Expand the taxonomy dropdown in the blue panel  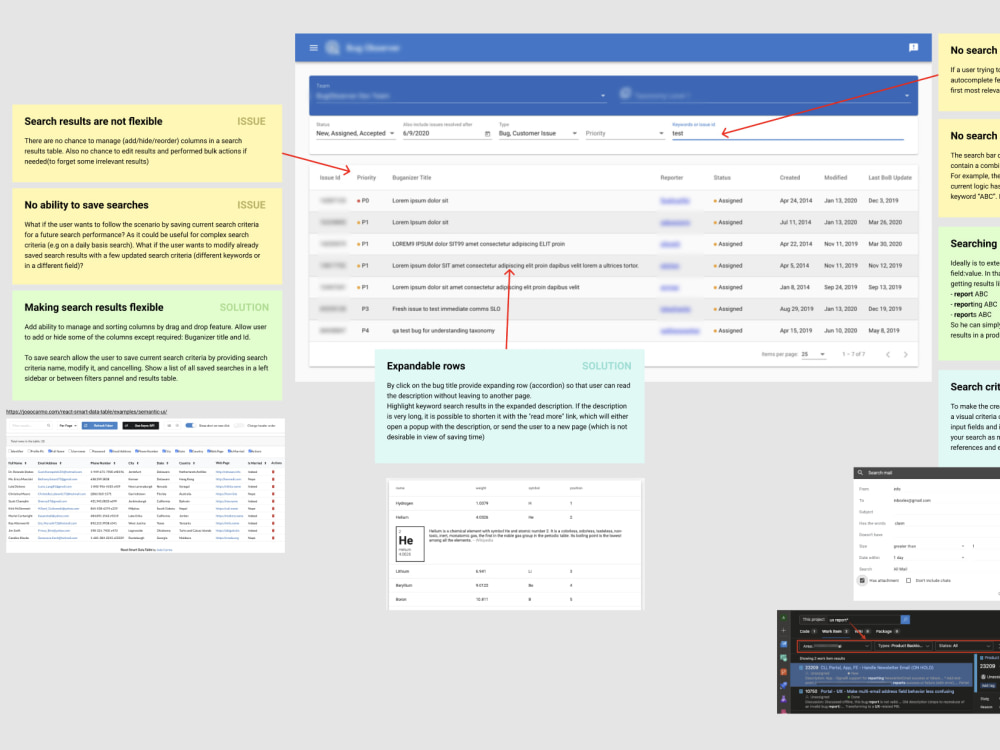coord(764,96)
